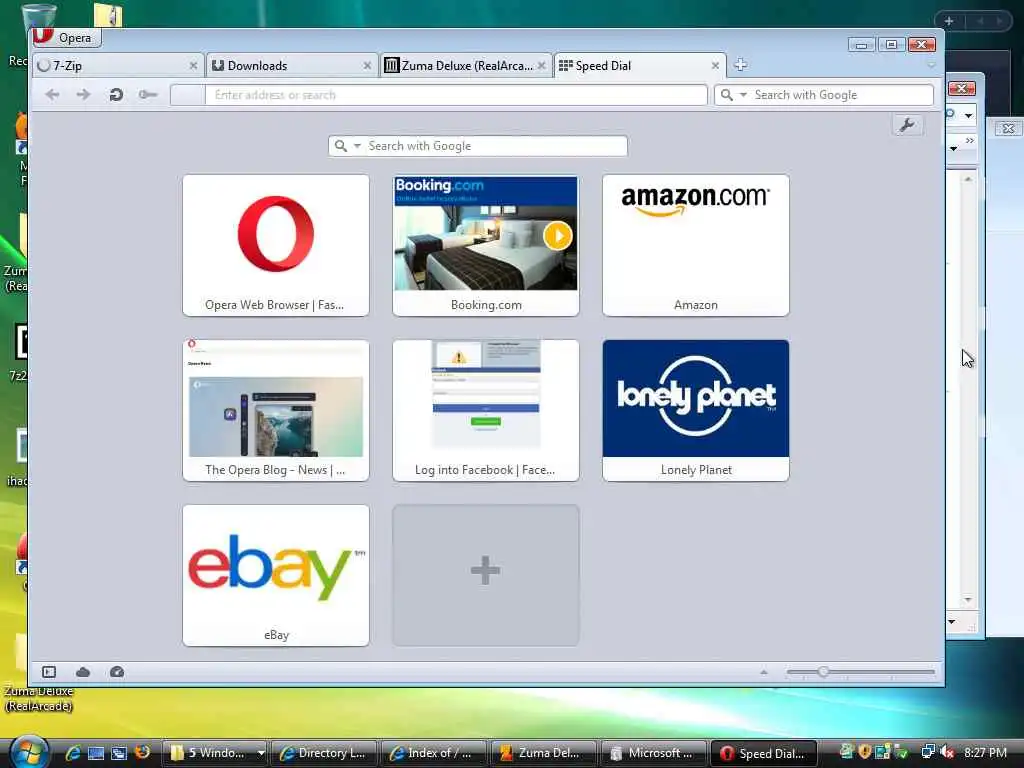
Task: Open the toolbar search engine dropdown arrow
Action: (743, 95)
